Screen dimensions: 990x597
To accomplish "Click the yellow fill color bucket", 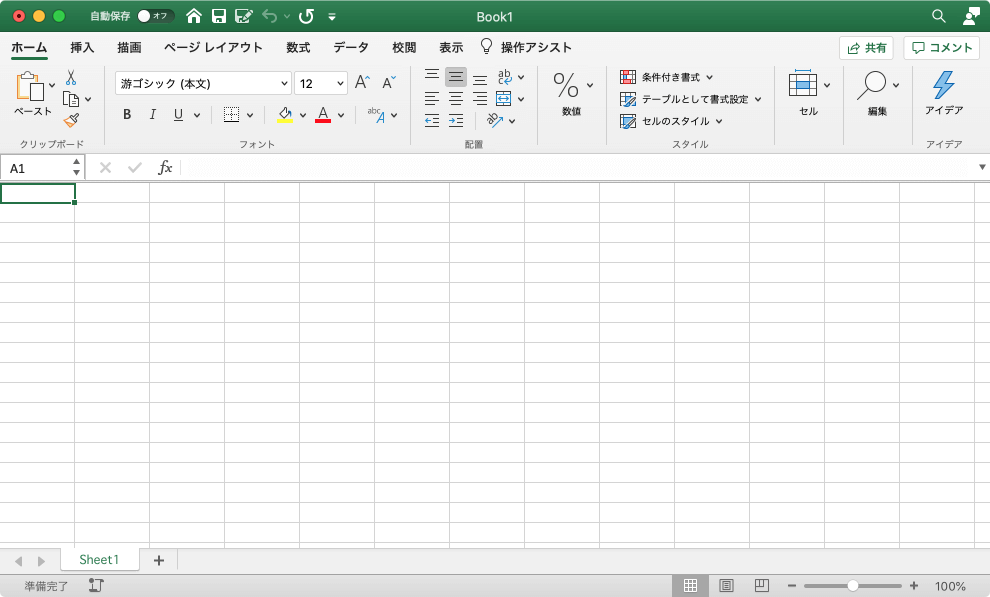I will [x=285, y=114].
